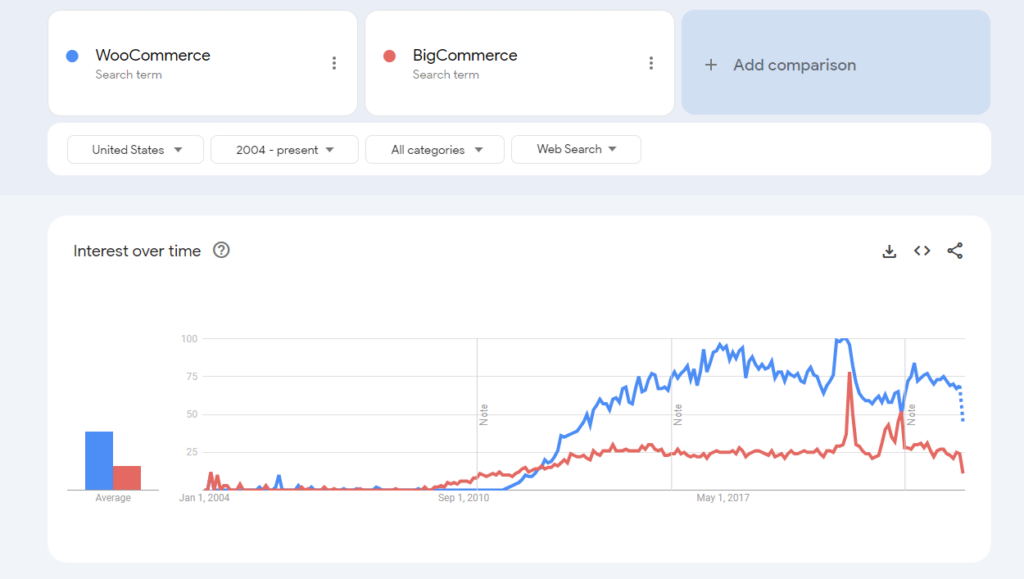Open the help icon beside Interest over time
The height and width of the screenshot is (579, 1024).
(219, 251)
